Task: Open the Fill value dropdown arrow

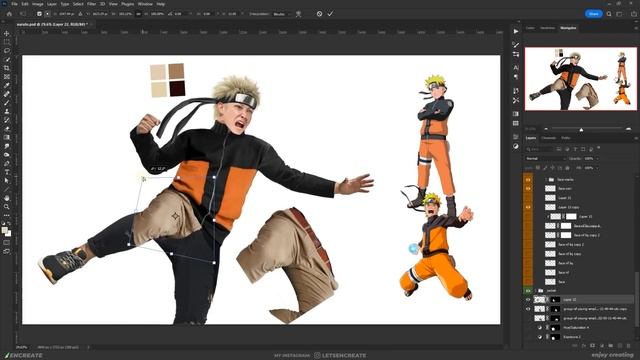Action: (597, 168)
